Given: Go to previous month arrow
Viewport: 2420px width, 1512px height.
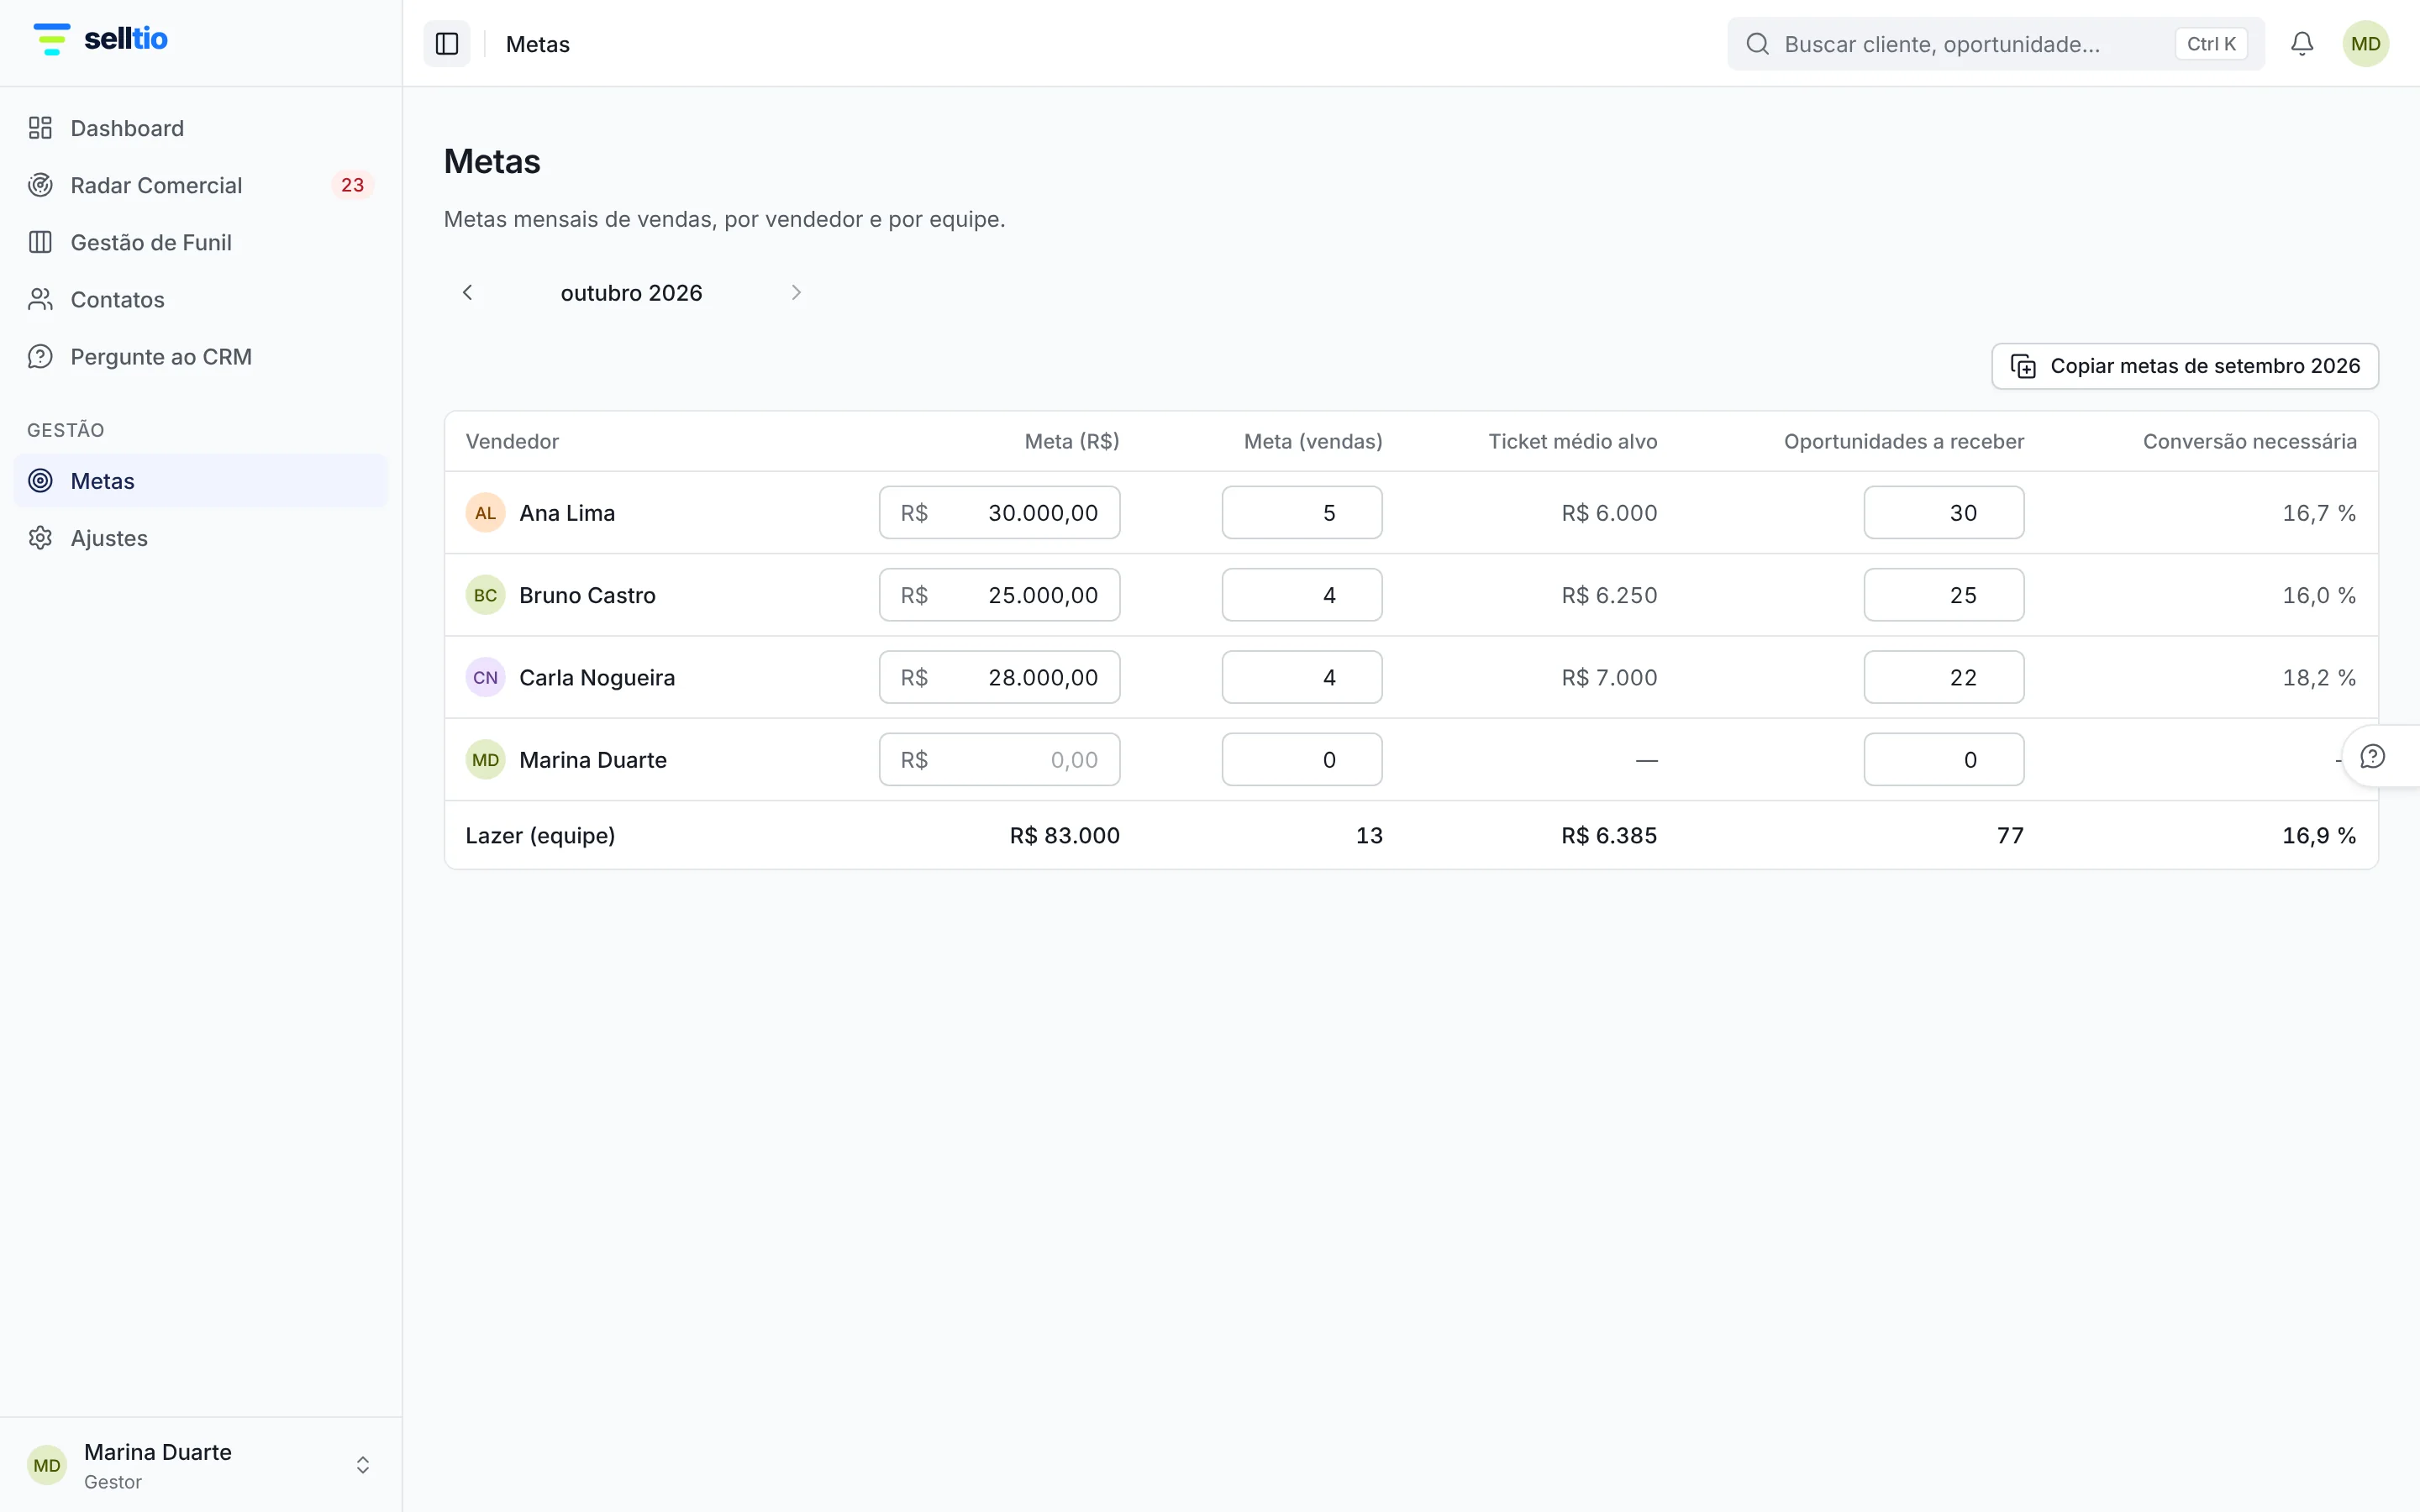Looking at the screenshot, I should (467, 293).
